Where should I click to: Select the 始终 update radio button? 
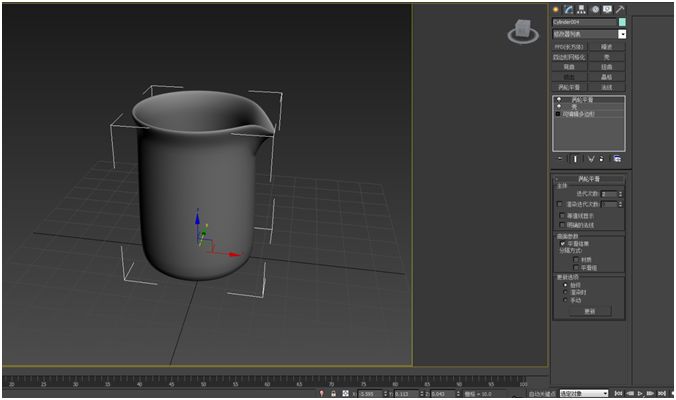565,285
